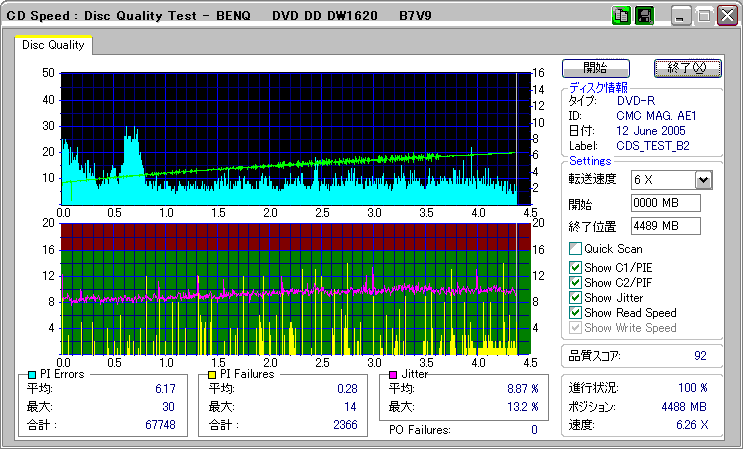
Task: Click the save floppy disk icon
Action: coord(644,16)
